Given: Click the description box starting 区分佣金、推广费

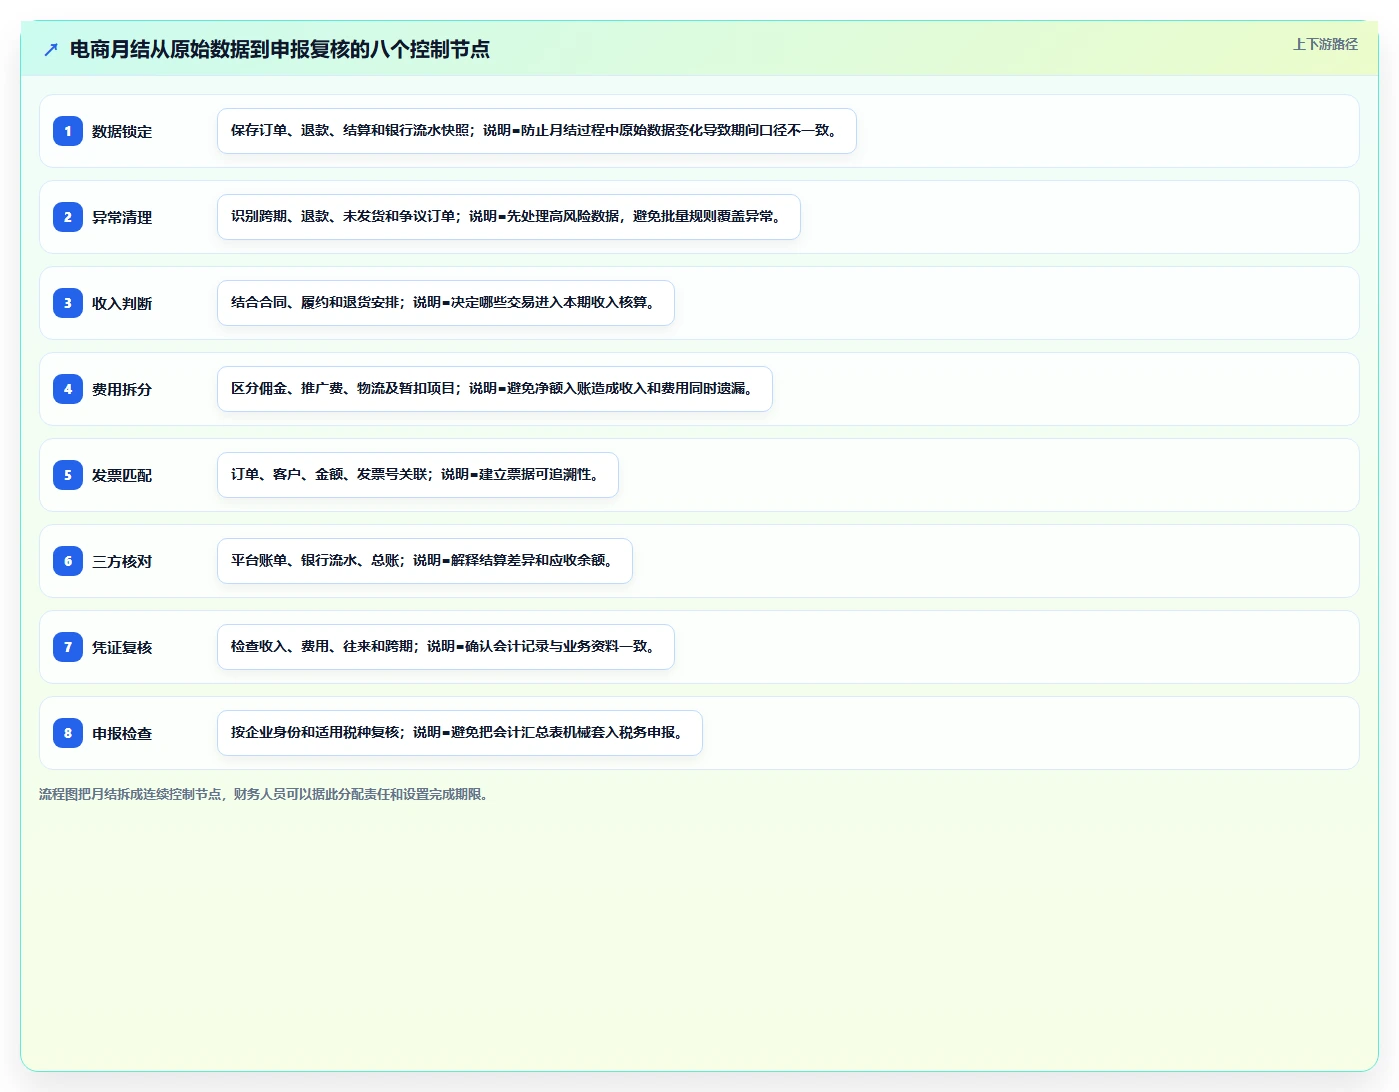Looking at the screenshot, I should 495,389.
